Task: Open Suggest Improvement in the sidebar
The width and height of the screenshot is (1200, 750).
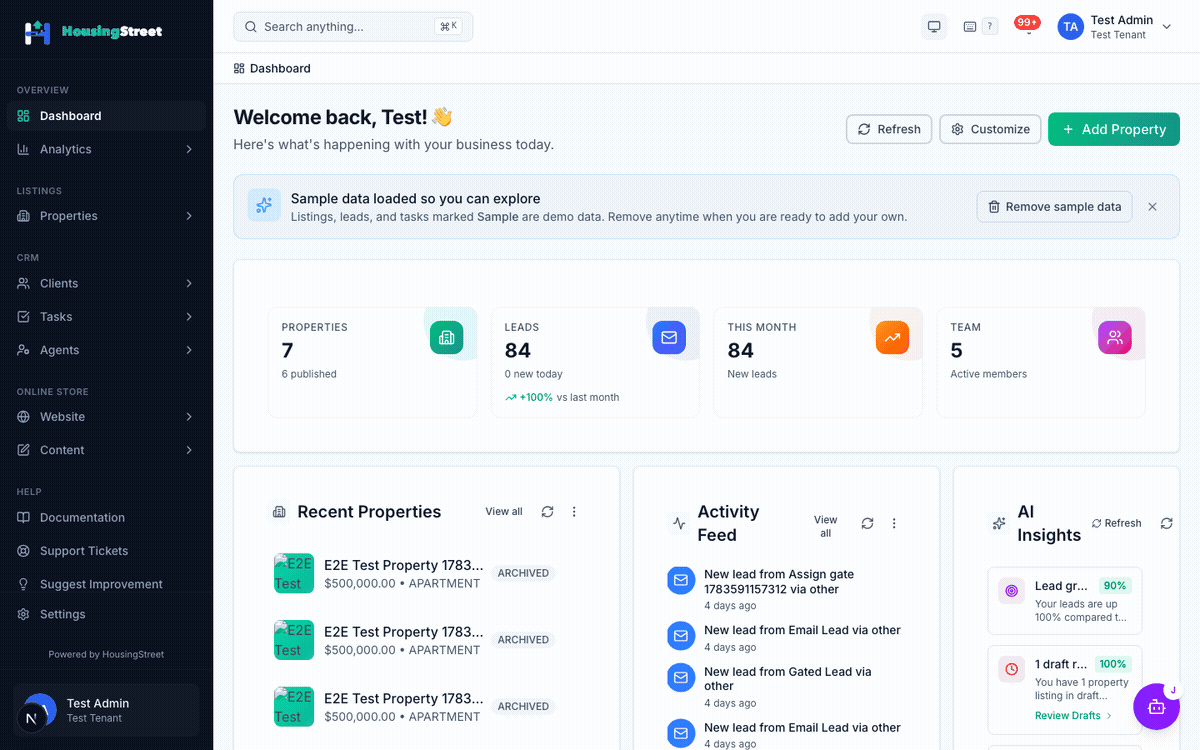Action: [x=106, y=584]
